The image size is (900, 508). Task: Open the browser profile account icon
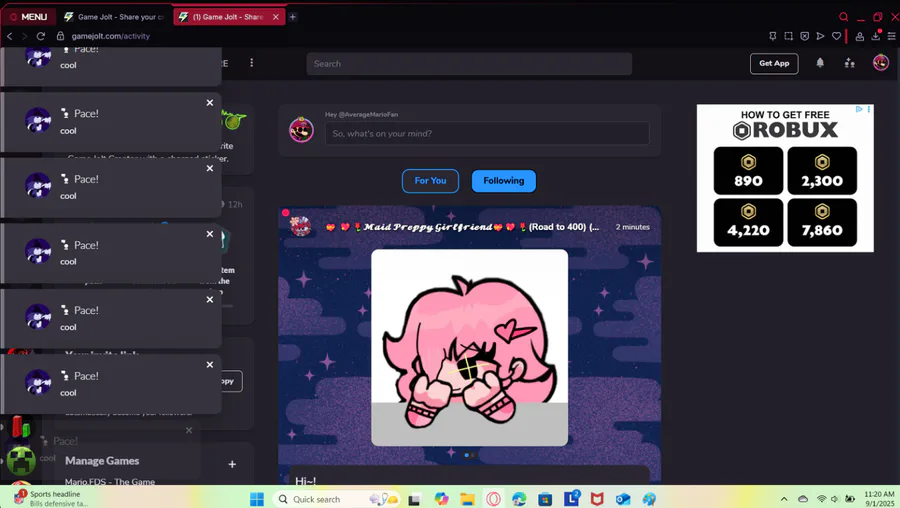[859, 36]
